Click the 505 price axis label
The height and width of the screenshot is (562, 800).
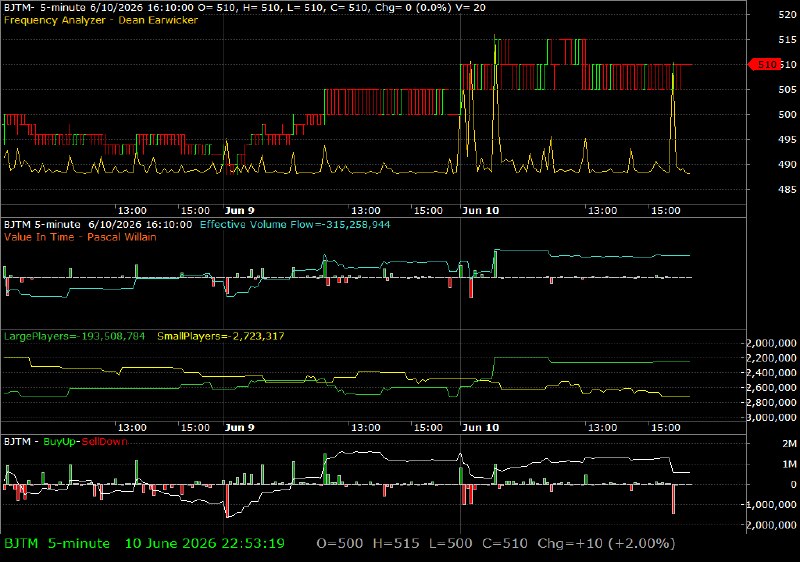[x=787, y=90]
